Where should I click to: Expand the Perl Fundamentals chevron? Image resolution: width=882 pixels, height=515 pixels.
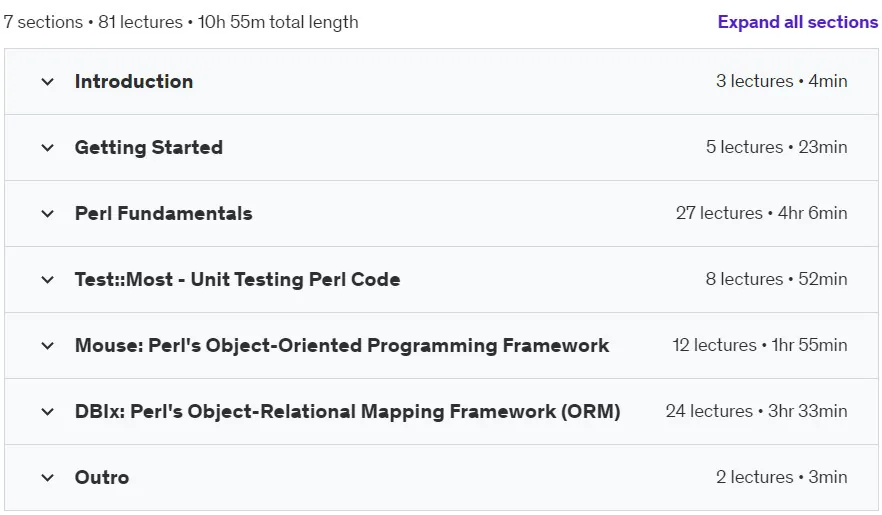[48, 214]
